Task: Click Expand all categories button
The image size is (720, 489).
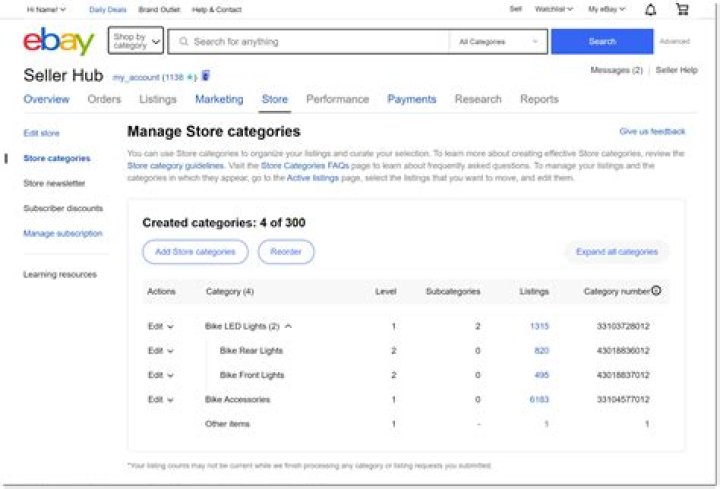Action: (617, 252)
